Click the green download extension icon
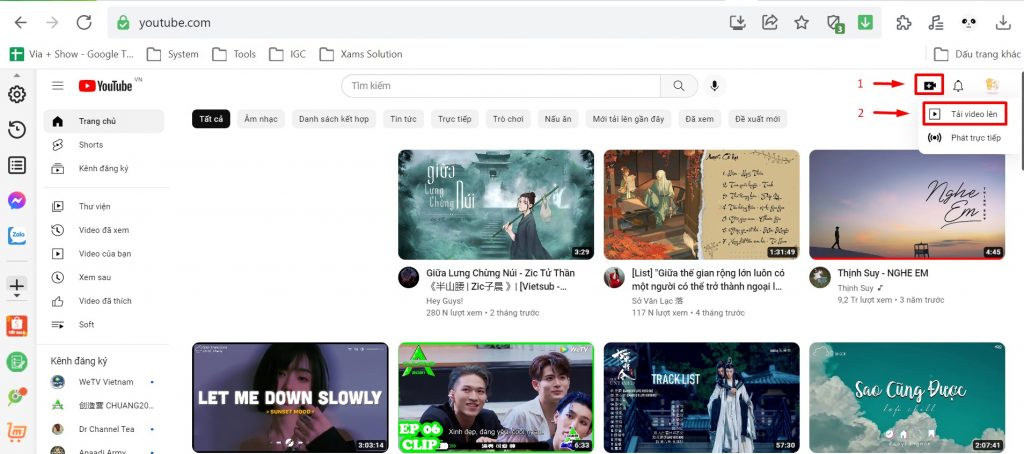1024x454 pixels. [865, 23]
